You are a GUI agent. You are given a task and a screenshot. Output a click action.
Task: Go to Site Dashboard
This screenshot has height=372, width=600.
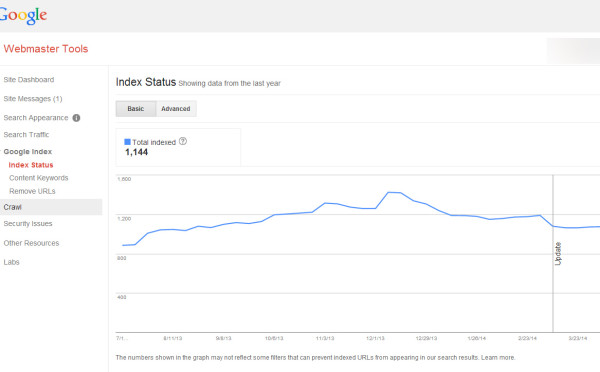29,80
